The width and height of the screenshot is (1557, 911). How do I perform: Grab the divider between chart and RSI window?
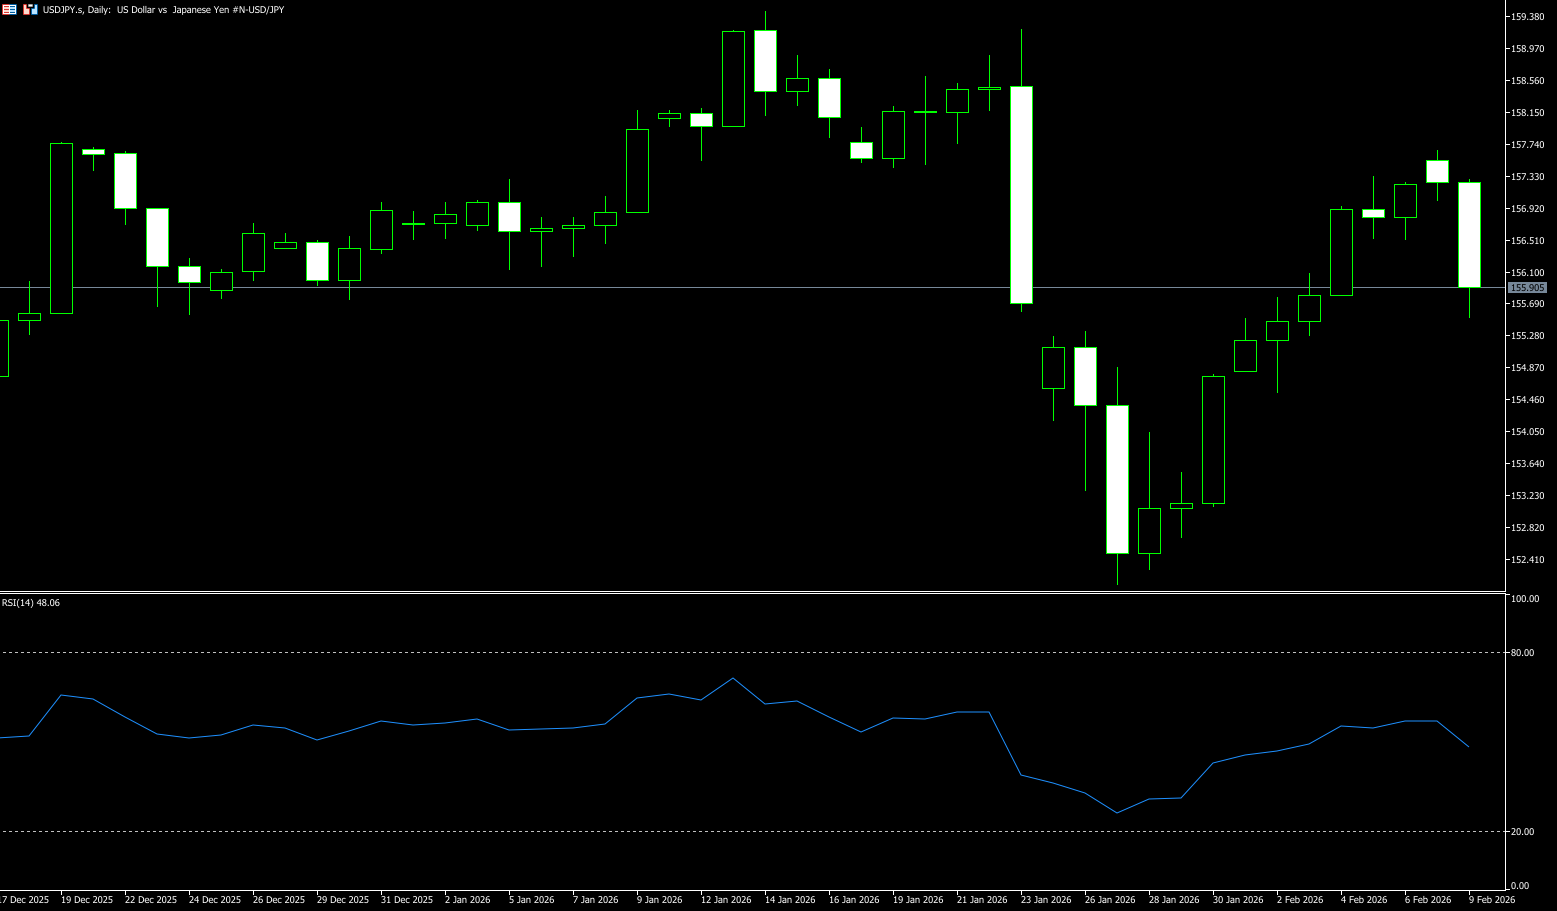750,593
